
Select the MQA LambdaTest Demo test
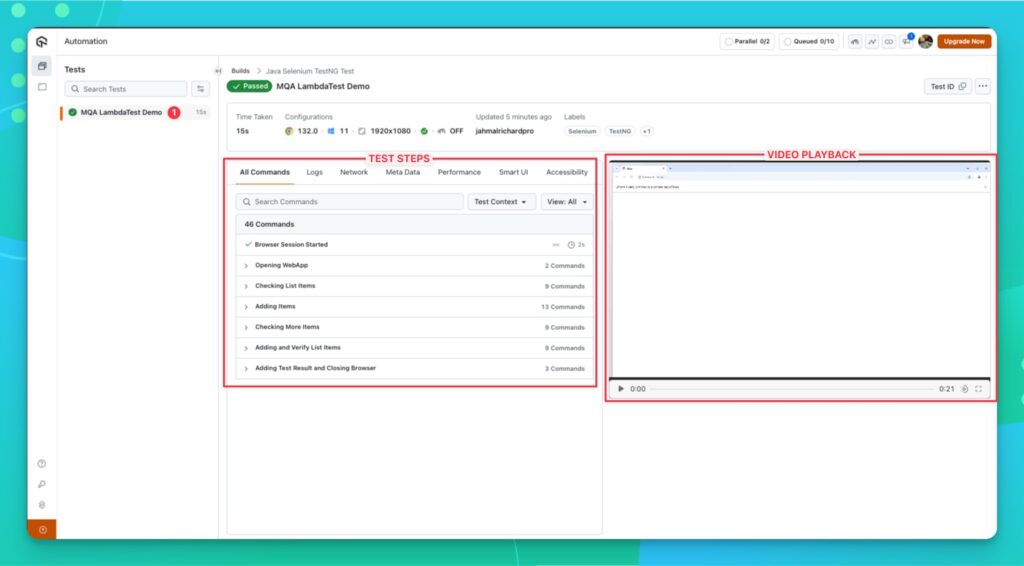pos(136,112)
